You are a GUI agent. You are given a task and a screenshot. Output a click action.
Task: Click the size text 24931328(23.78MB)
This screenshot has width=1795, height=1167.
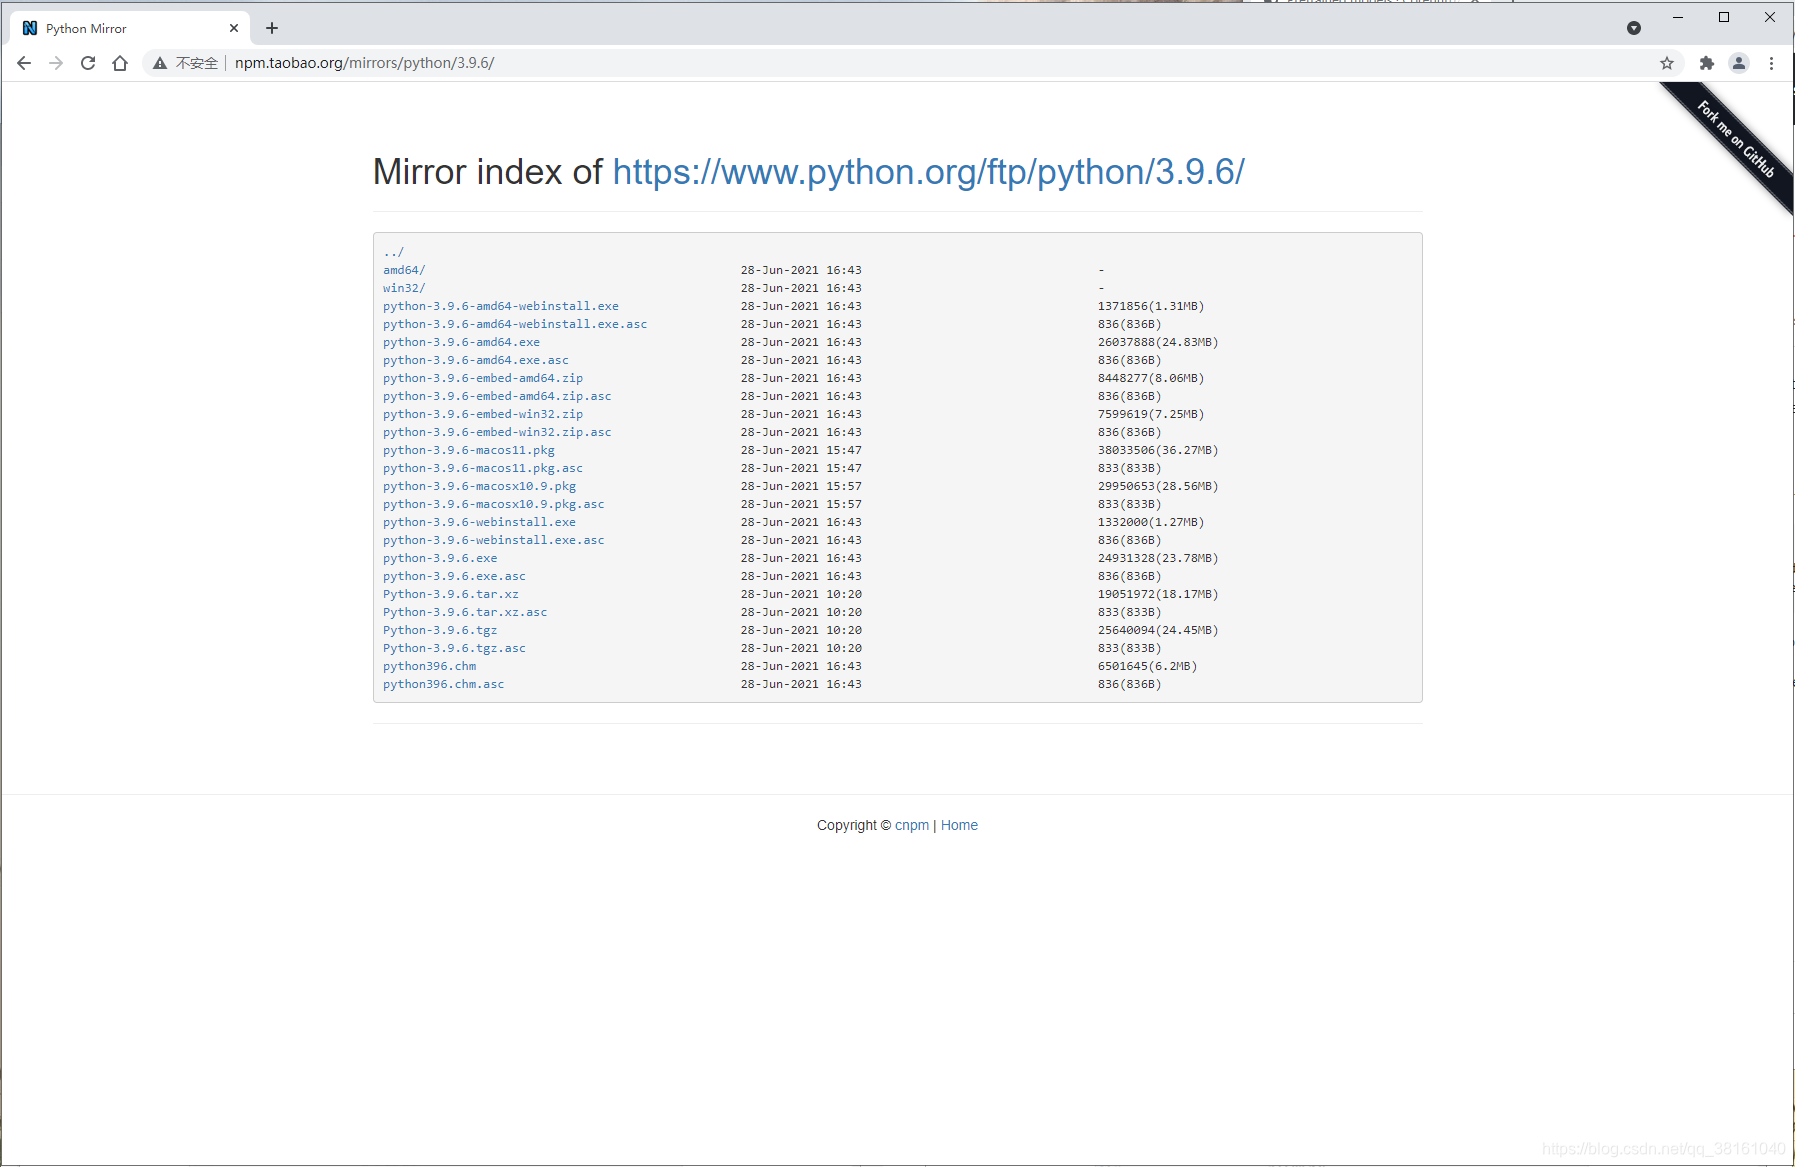pyautogui.click(x=1158, y=558)
